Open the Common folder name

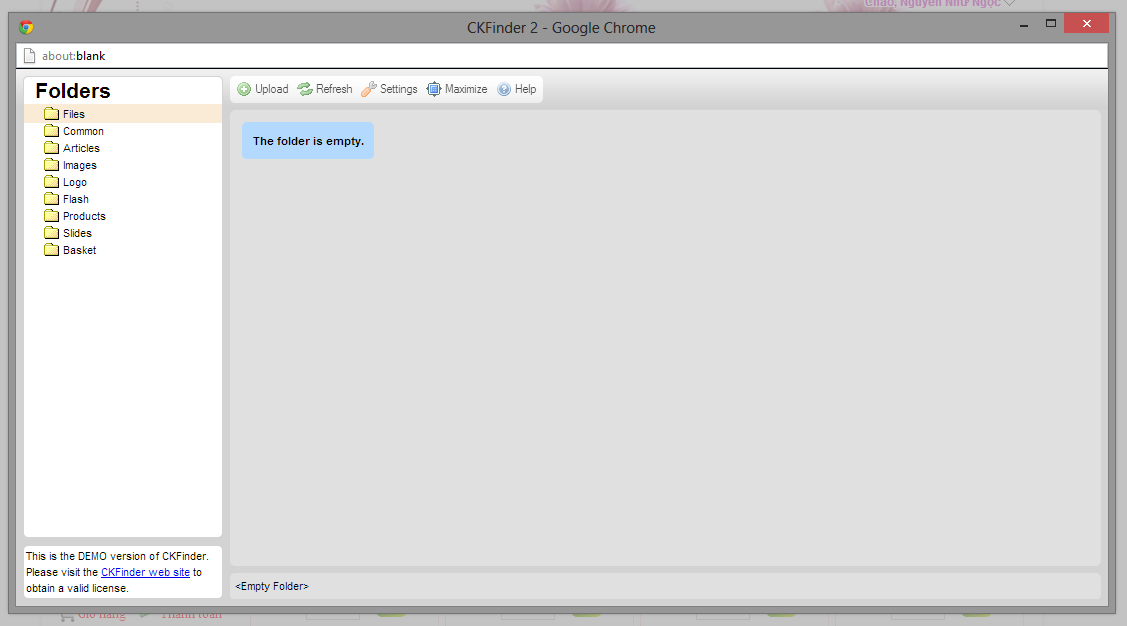(x=83, y=131)
